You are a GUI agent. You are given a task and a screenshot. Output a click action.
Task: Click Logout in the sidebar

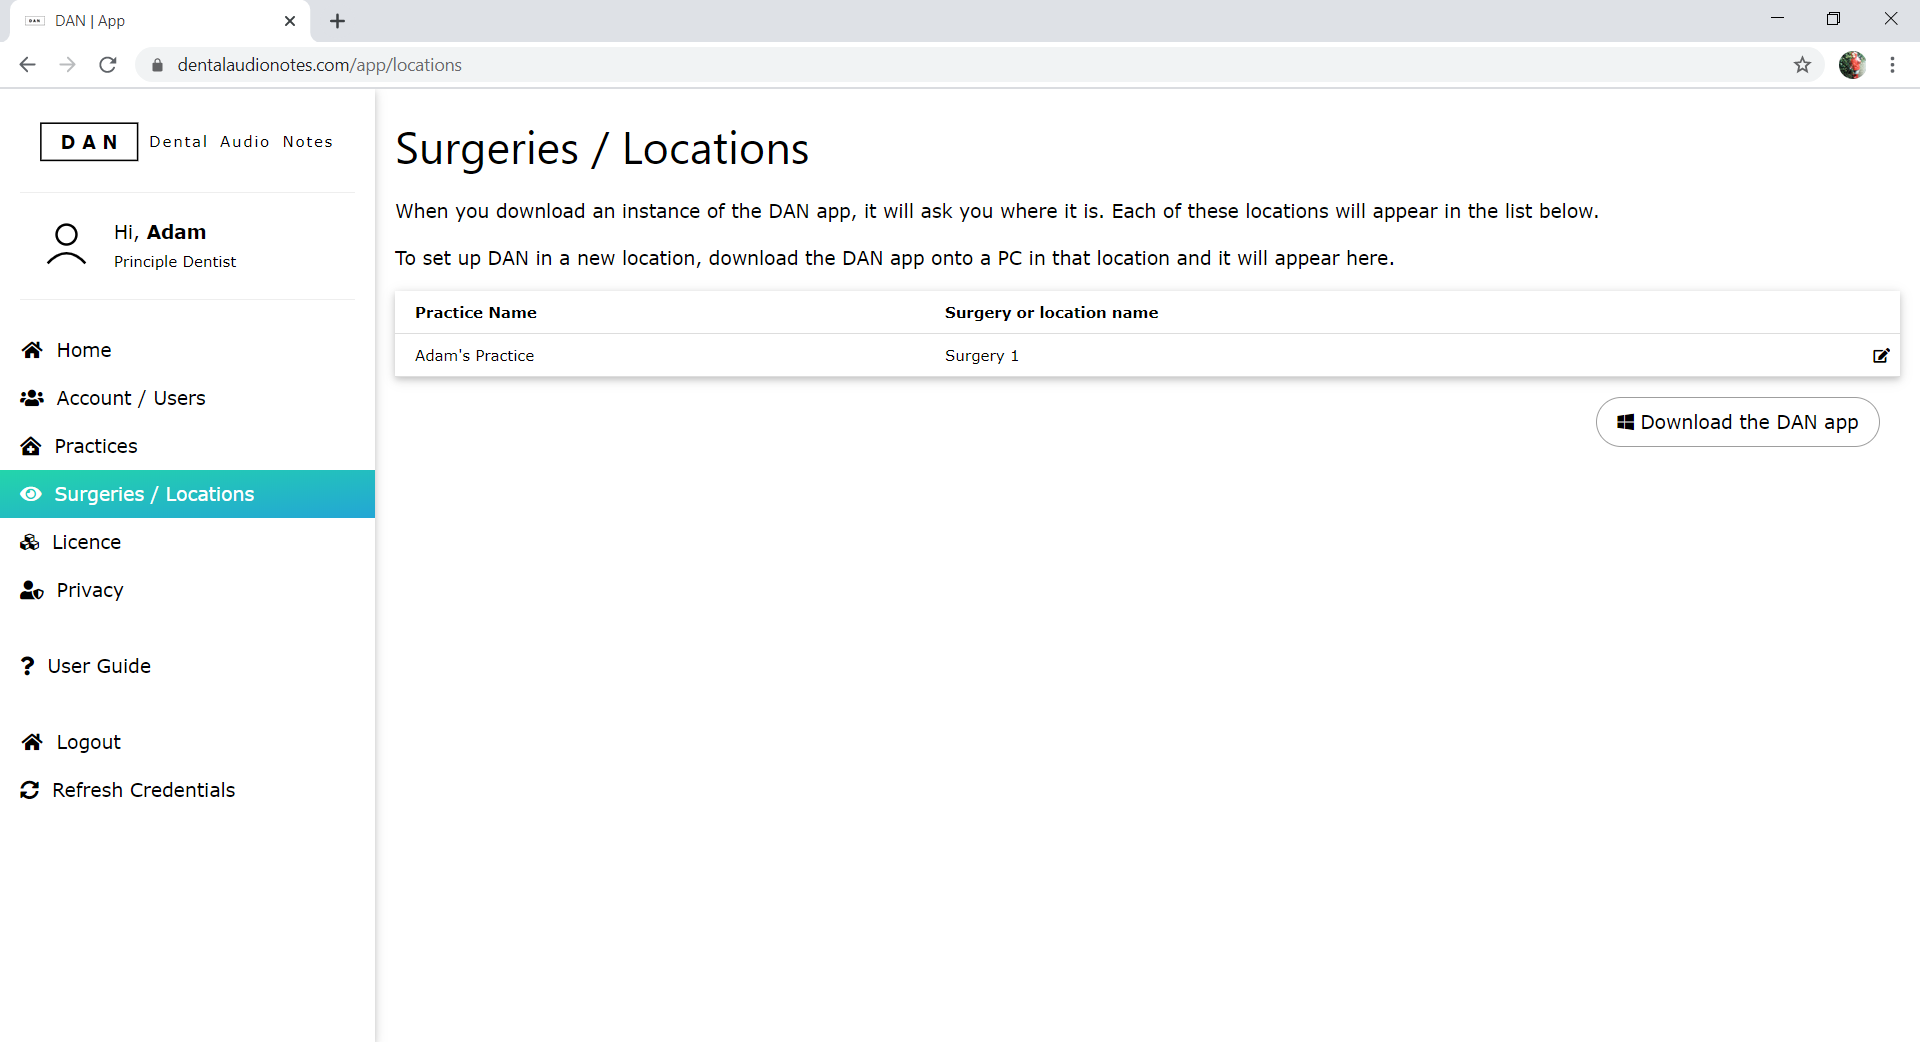[x=88, y=742]
